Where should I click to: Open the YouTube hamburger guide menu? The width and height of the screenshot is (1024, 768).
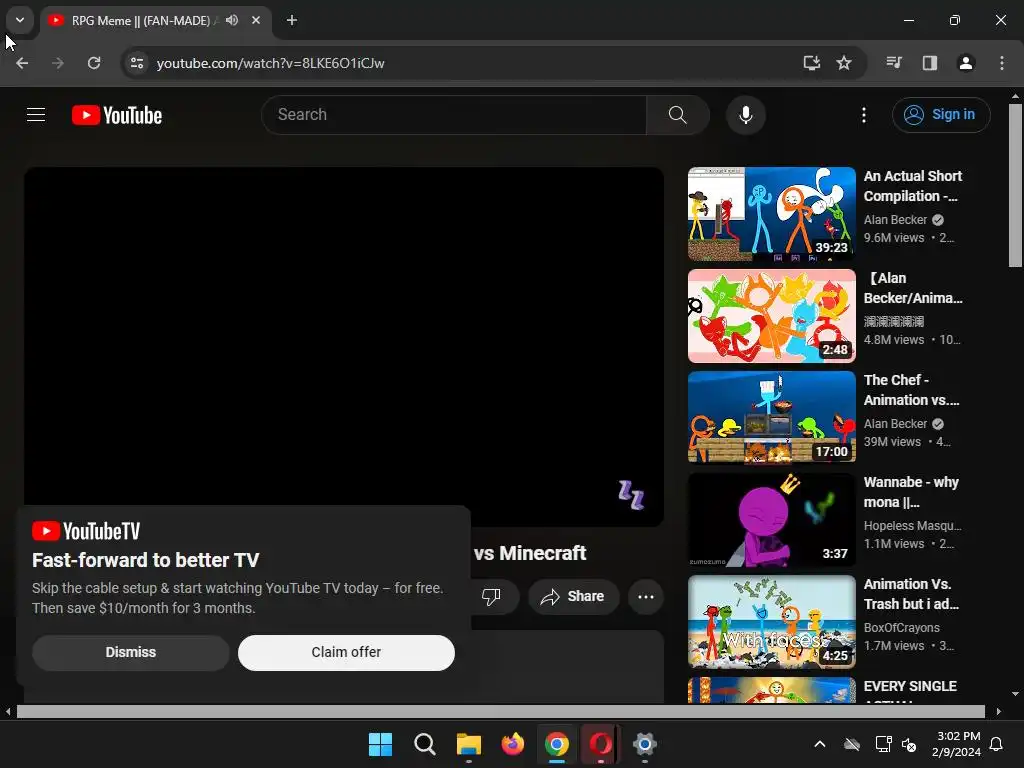[x=36, y=115]
